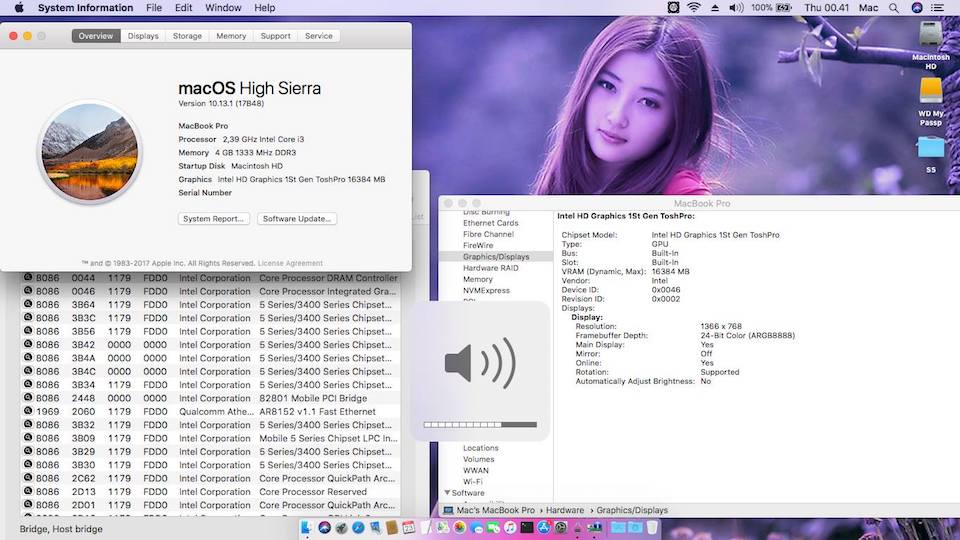960x540 pixels.
Task: Click the System Report... button
Action: (x=213, y=219)
